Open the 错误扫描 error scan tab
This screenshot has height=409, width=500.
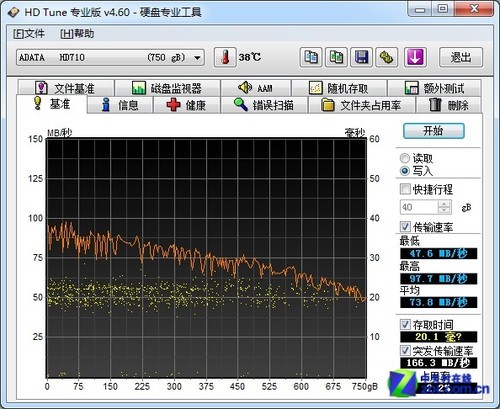click(264, 105)
